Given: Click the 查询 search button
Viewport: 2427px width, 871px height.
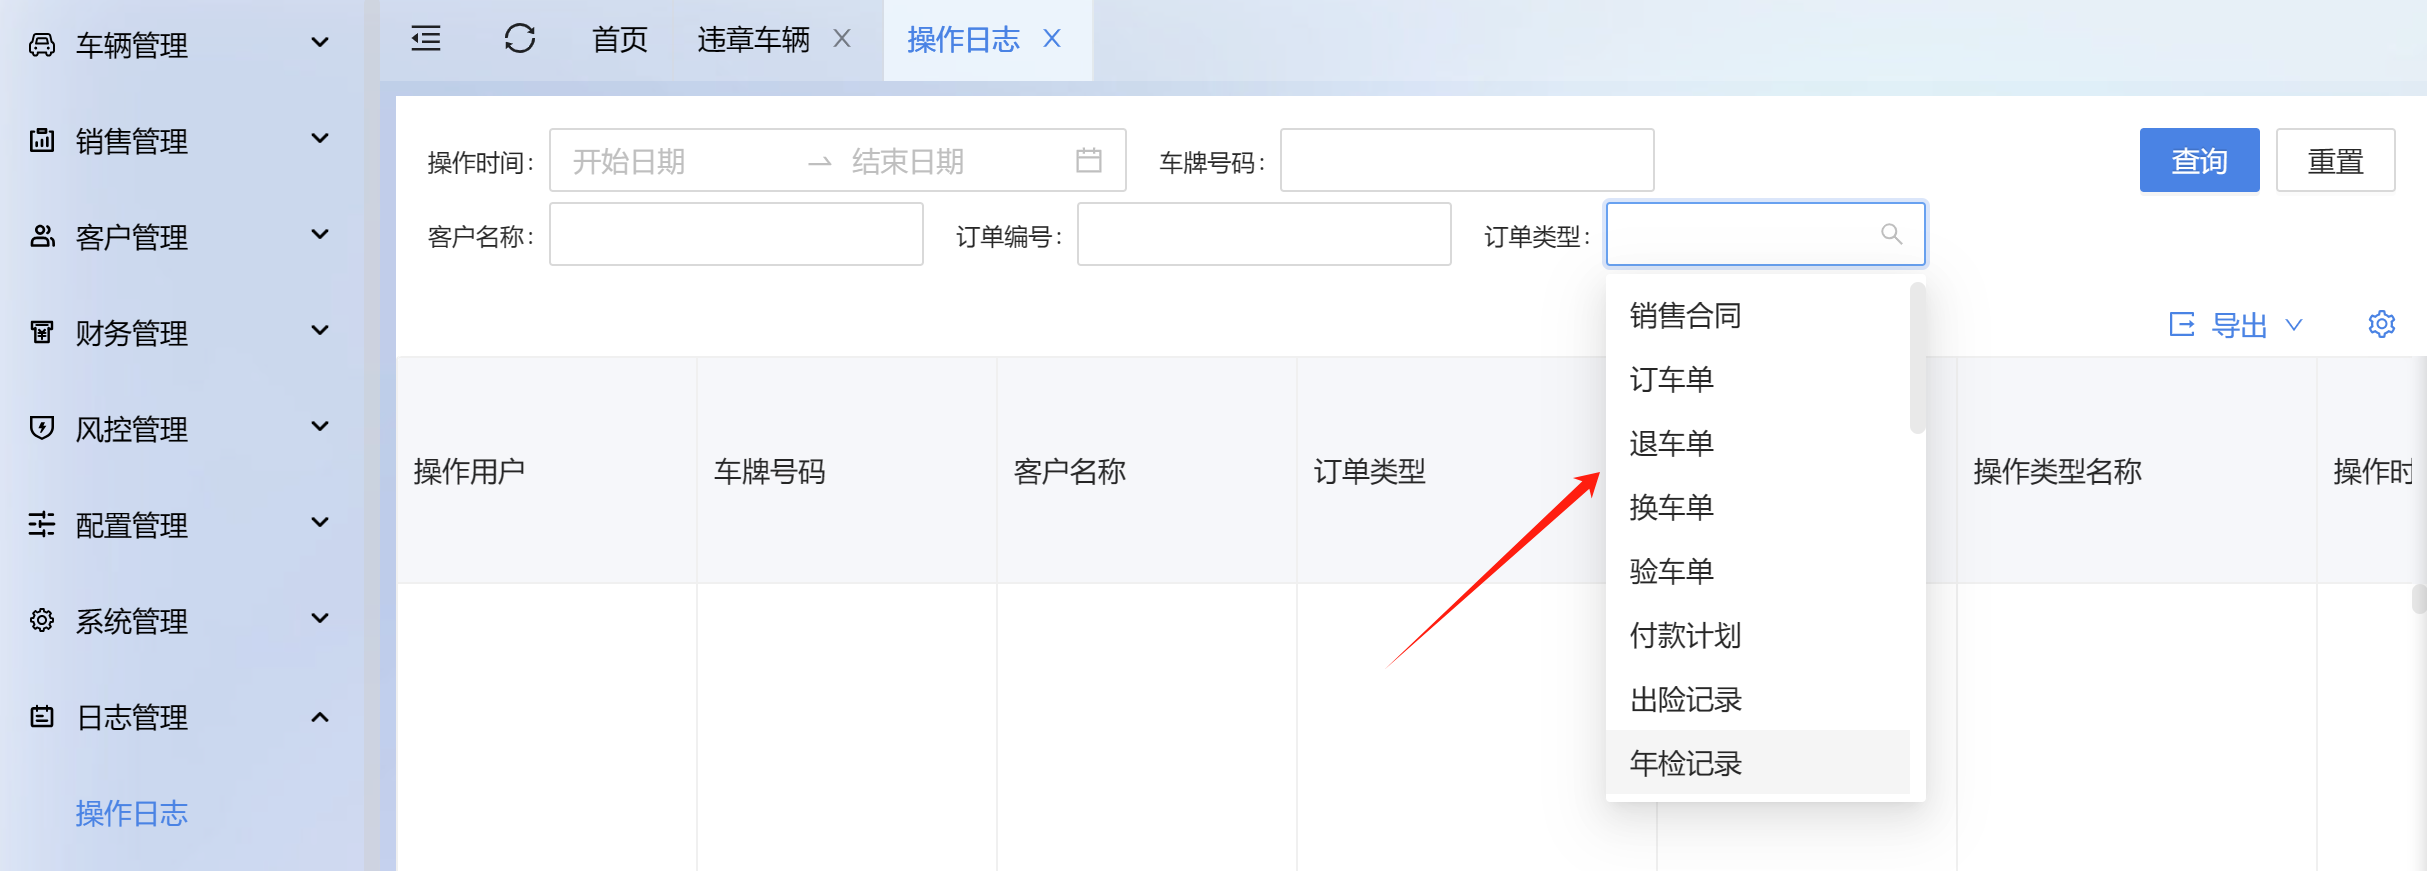Looking at the screenshot, I should [x=2199, y=160].
